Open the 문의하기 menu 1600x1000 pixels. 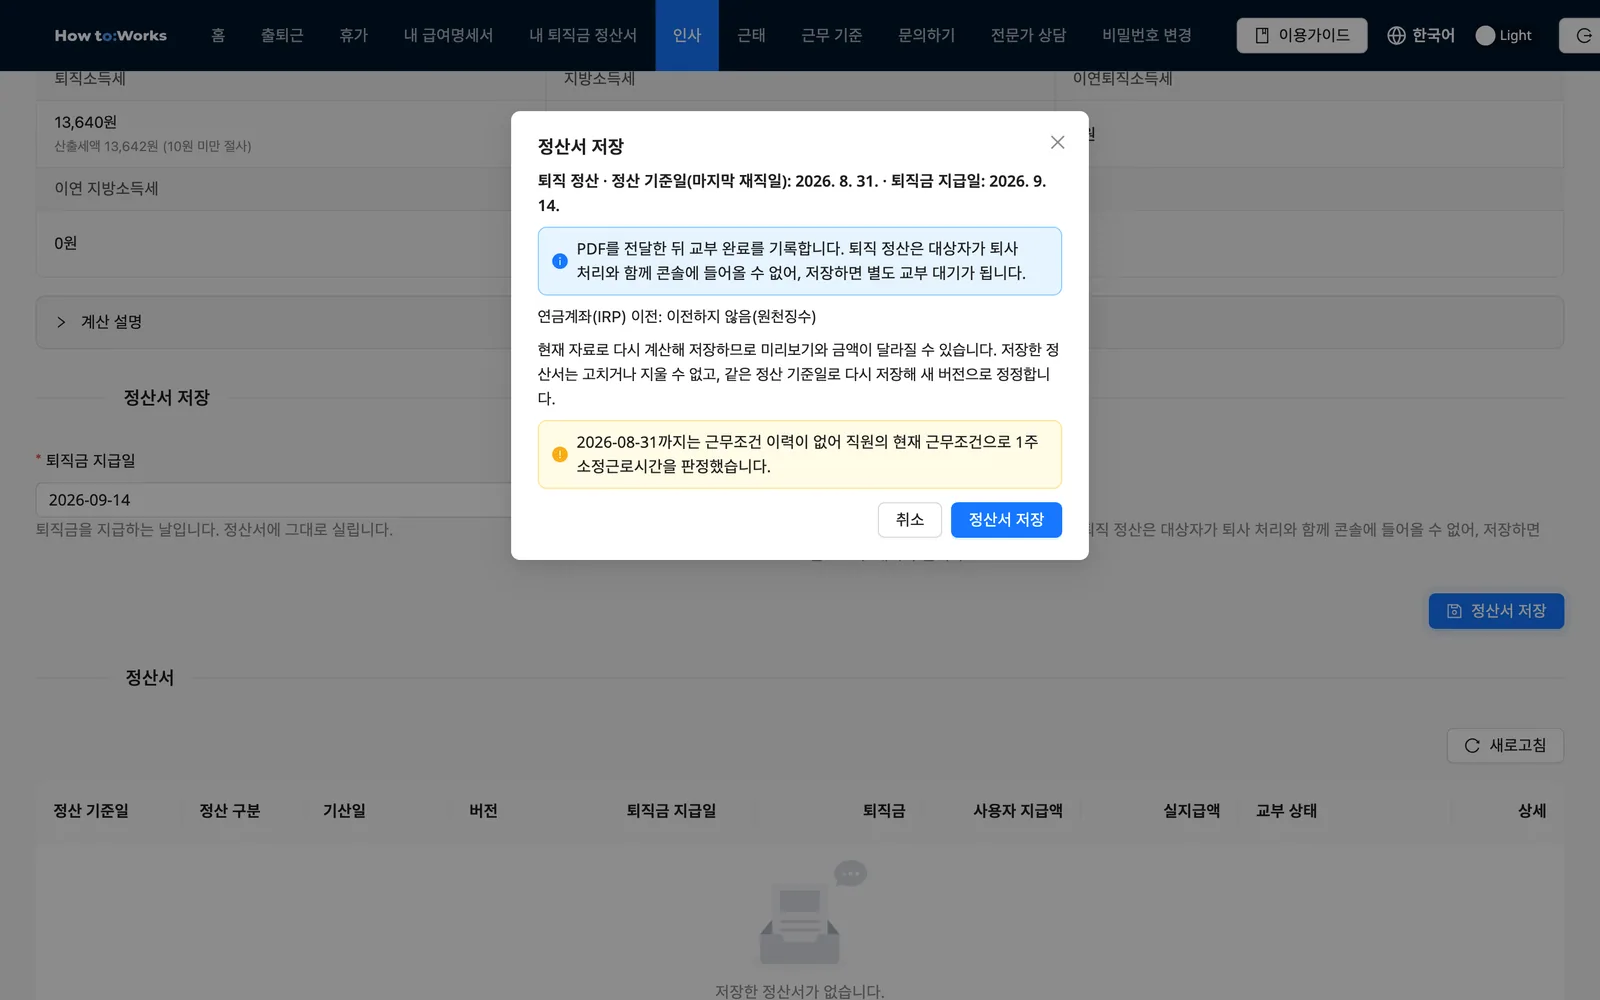point(926,35)
